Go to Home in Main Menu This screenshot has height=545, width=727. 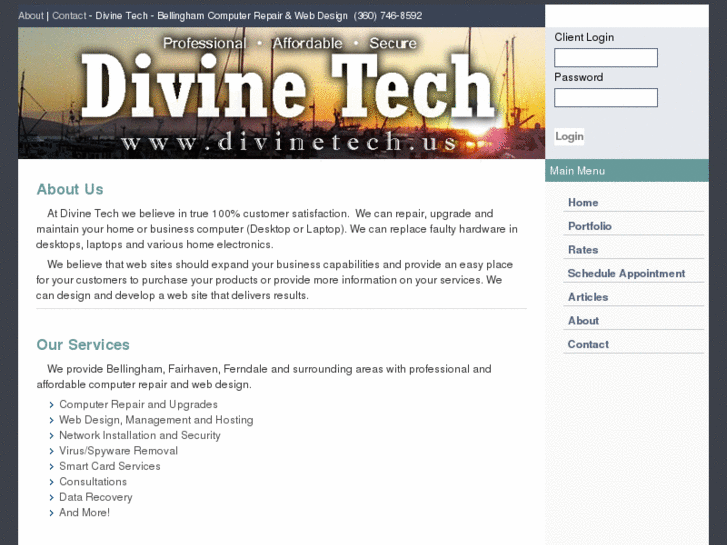[x=583, y=203]
